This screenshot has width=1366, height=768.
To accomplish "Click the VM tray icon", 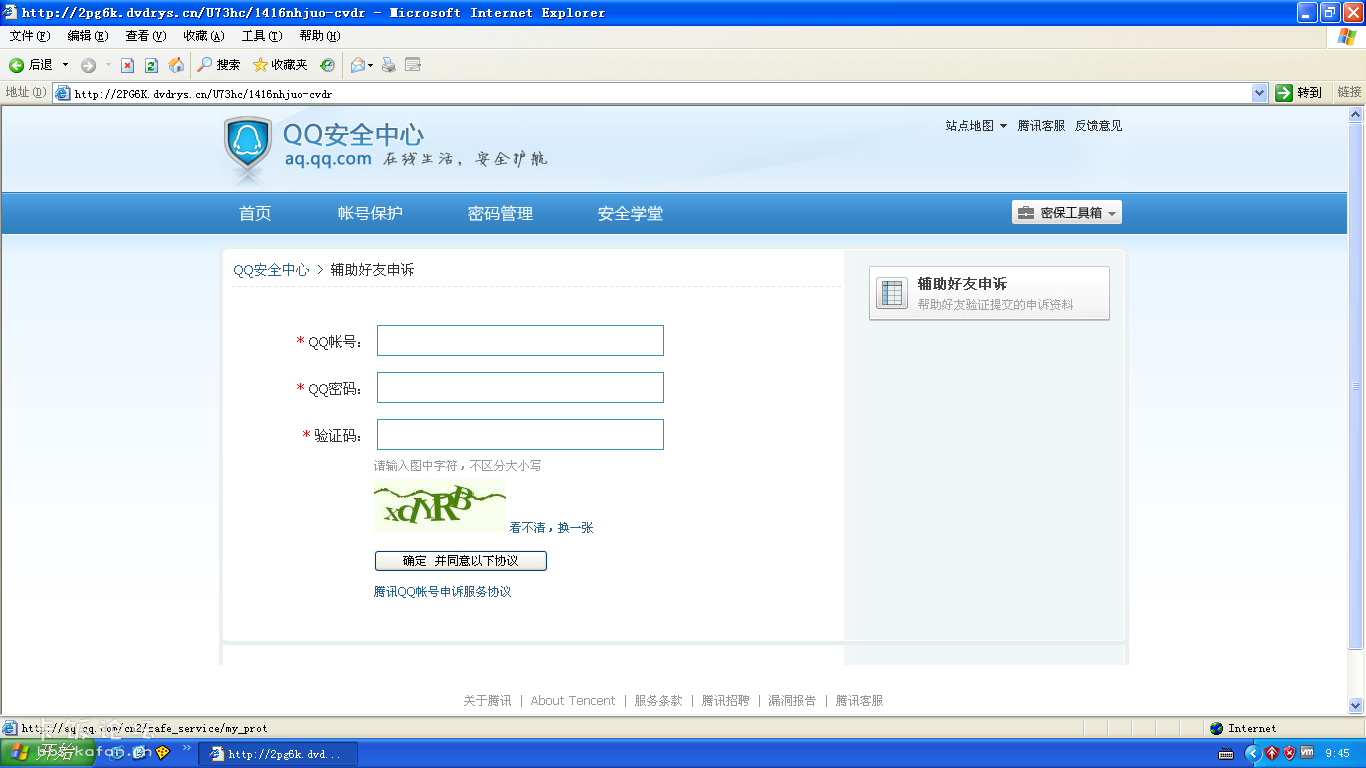I will click(1306, 753).
